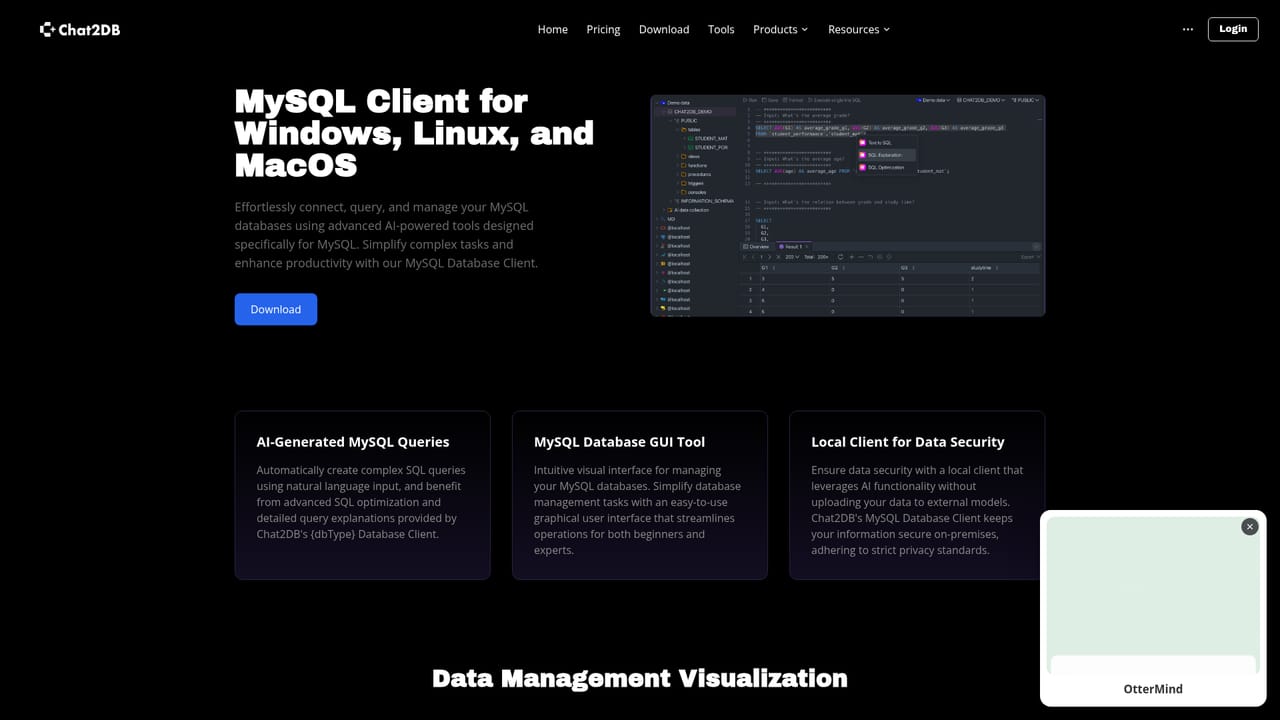Click the "Effortlessly connect, query, and manage" paragraph
This screenshot has width=1280, height=720.
tap(386, 235)
